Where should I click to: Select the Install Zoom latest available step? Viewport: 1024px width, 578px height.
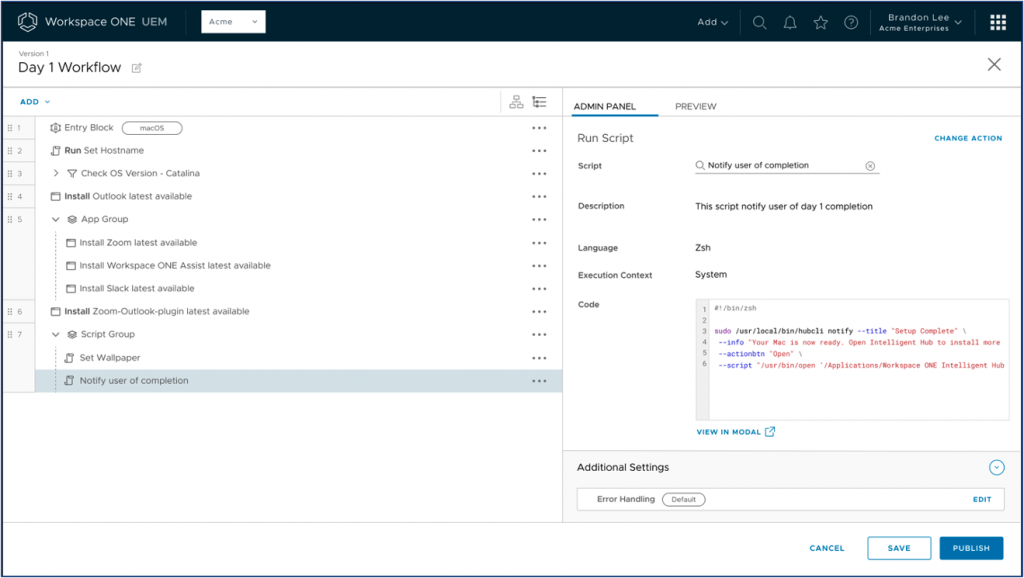tap(138, 243)
